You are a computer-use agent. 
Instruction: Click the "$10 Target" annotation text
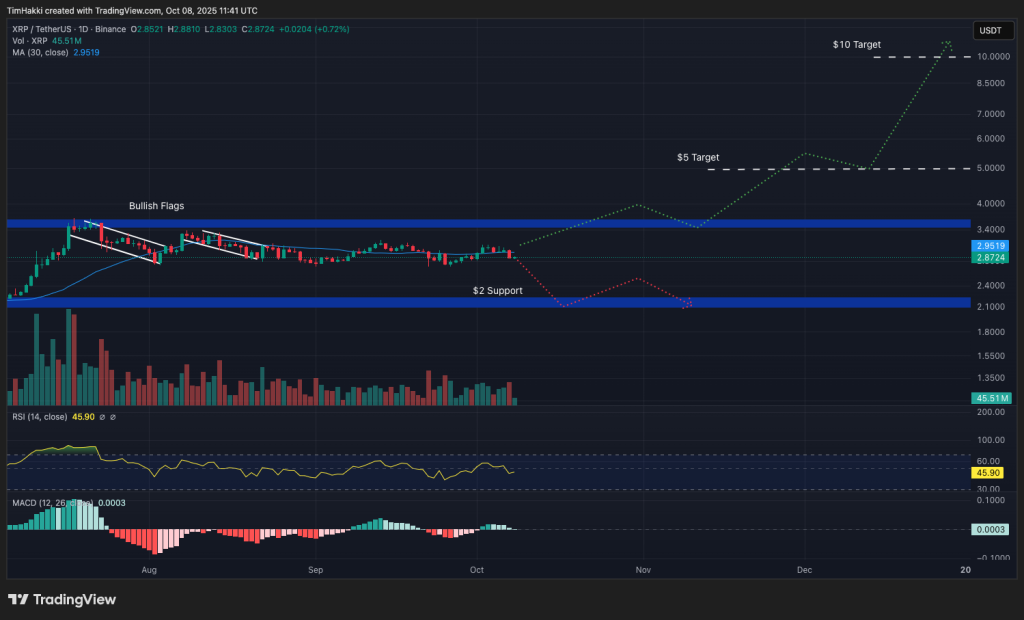tap(856, 45)
